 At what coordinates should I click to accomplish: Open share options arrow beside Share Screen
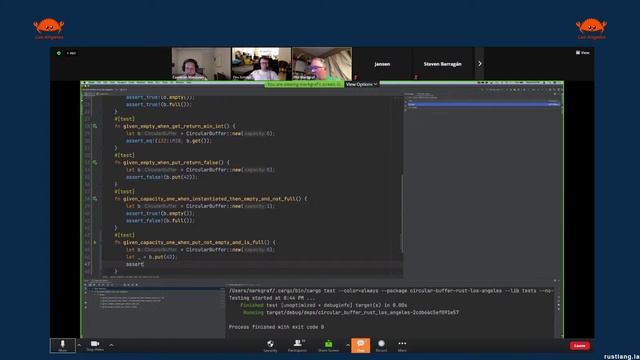pyautogui.click(x=348, y=345)
